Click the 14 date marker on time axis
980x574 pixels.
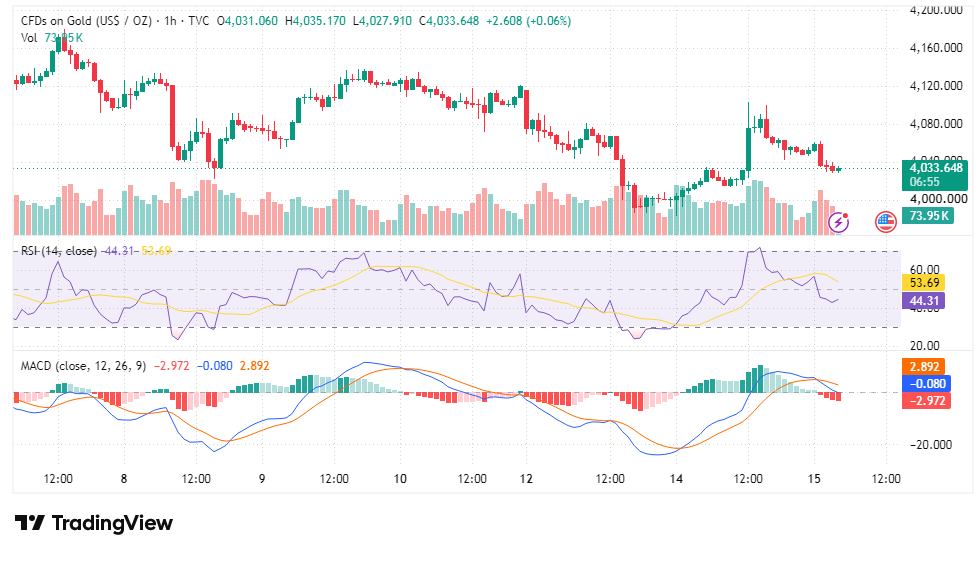click(676, 479)
